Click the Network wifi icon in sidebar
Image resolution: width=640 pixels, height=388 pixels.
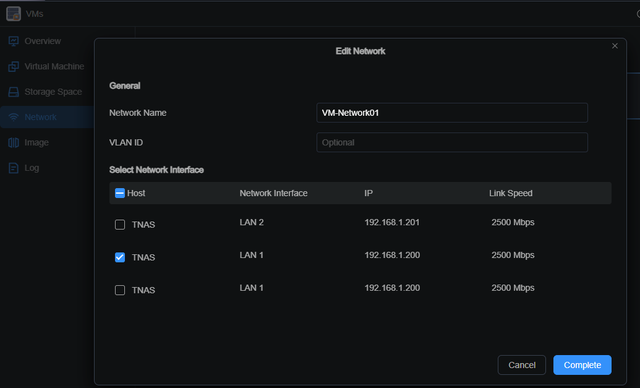[13, 117]
